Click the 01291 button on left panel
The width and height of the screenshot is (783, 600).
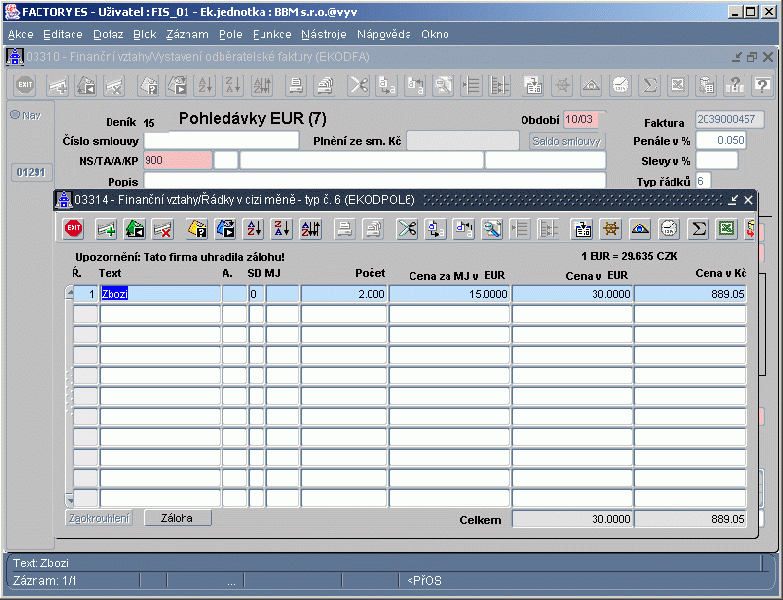pos(31,172)
